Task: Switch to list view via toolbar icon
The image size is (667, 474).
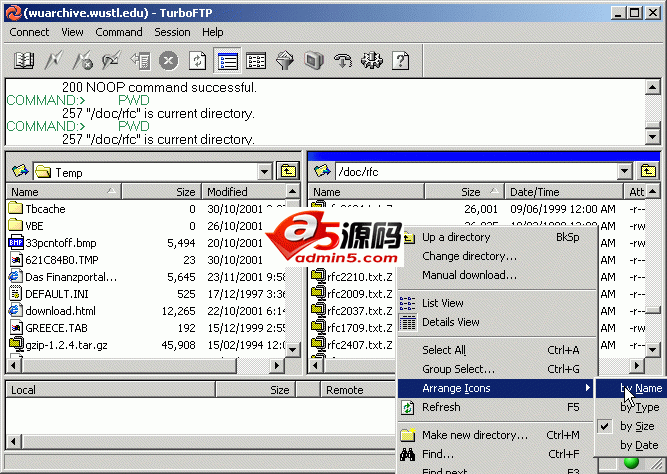Action: (227, 61)
